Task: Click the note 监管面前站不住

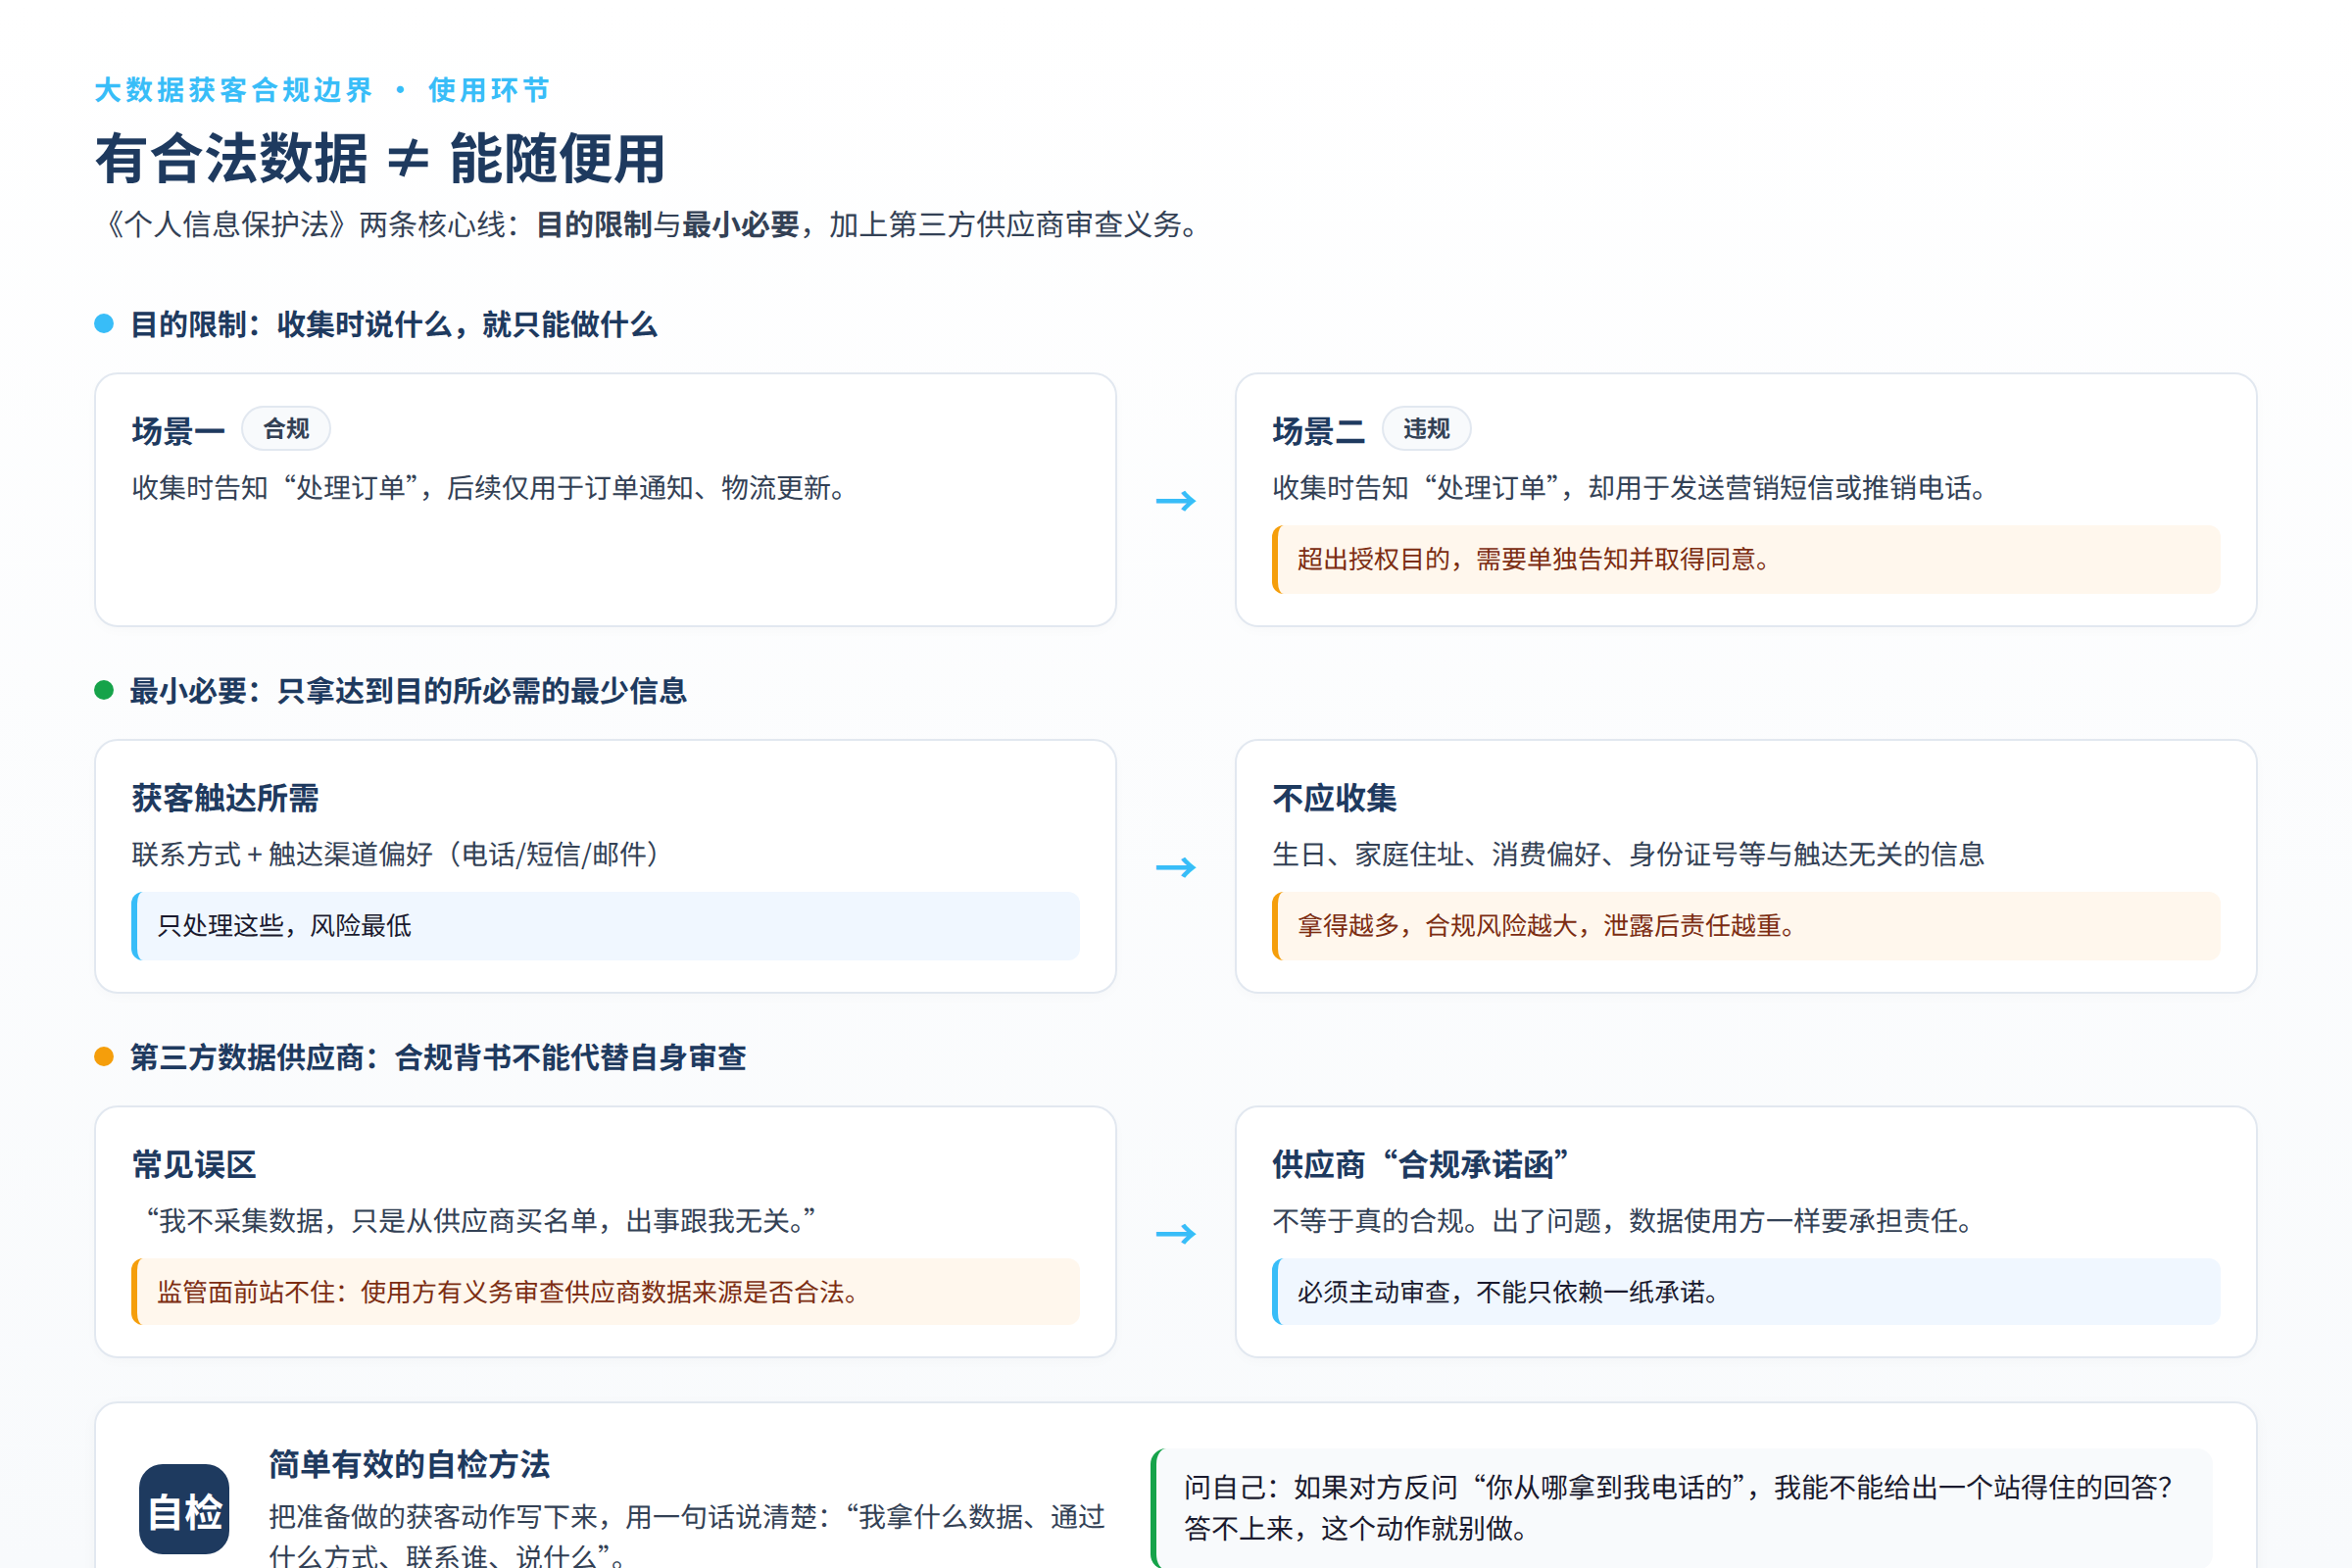Action: (x=605, y=1292)
